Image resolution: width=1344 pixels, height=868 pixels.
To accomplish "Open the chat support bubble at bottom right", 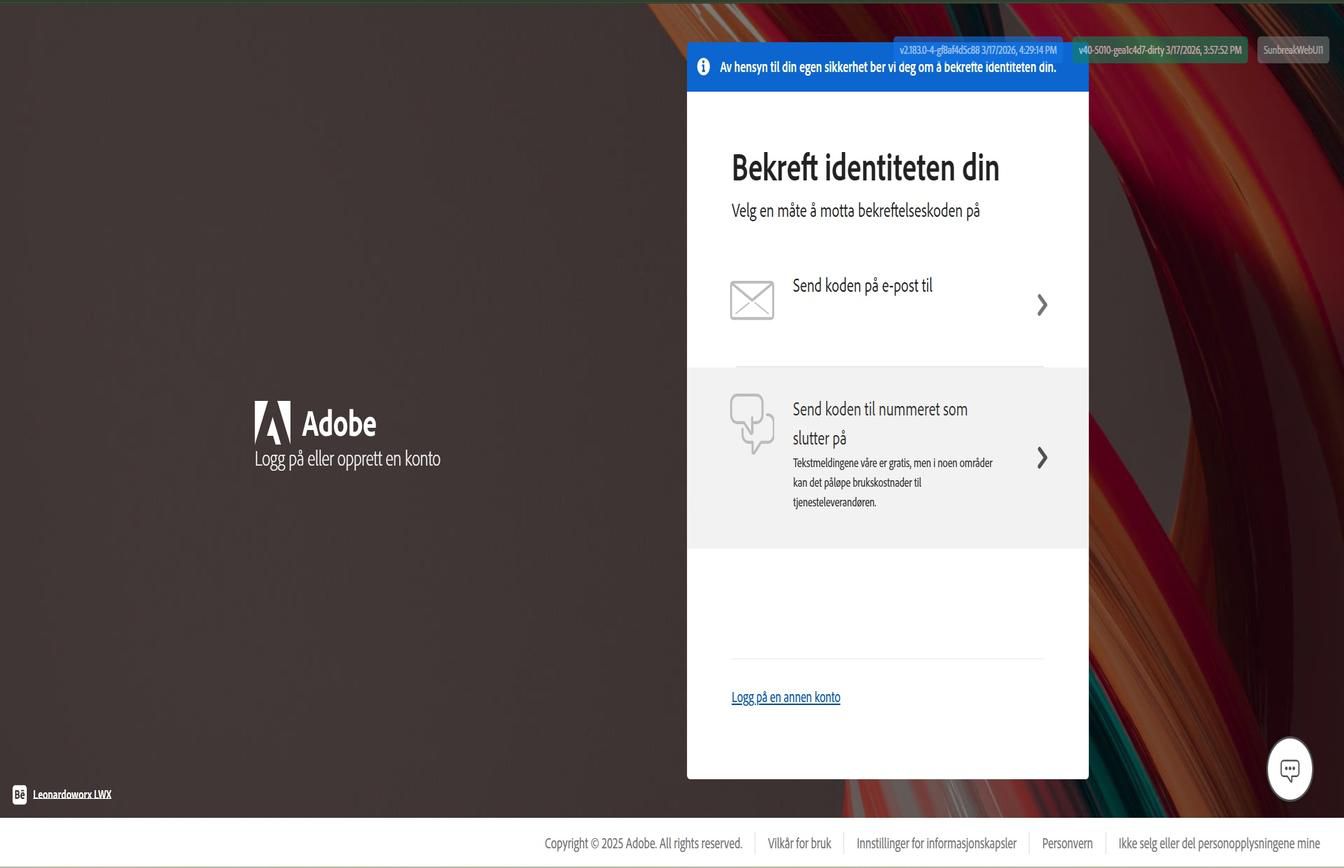I will [1289, 768].
